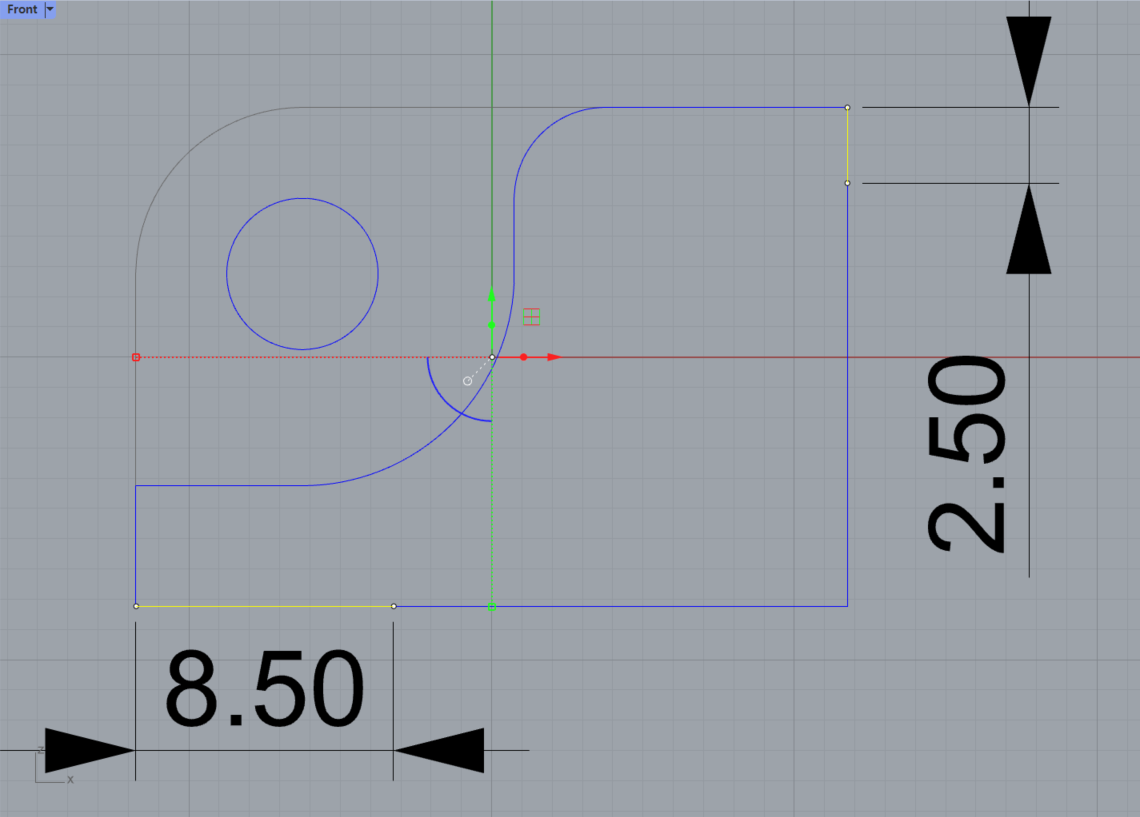Select the 2.50 dimension text
This screenshot has height=817, width=1140.
point(966,453)
